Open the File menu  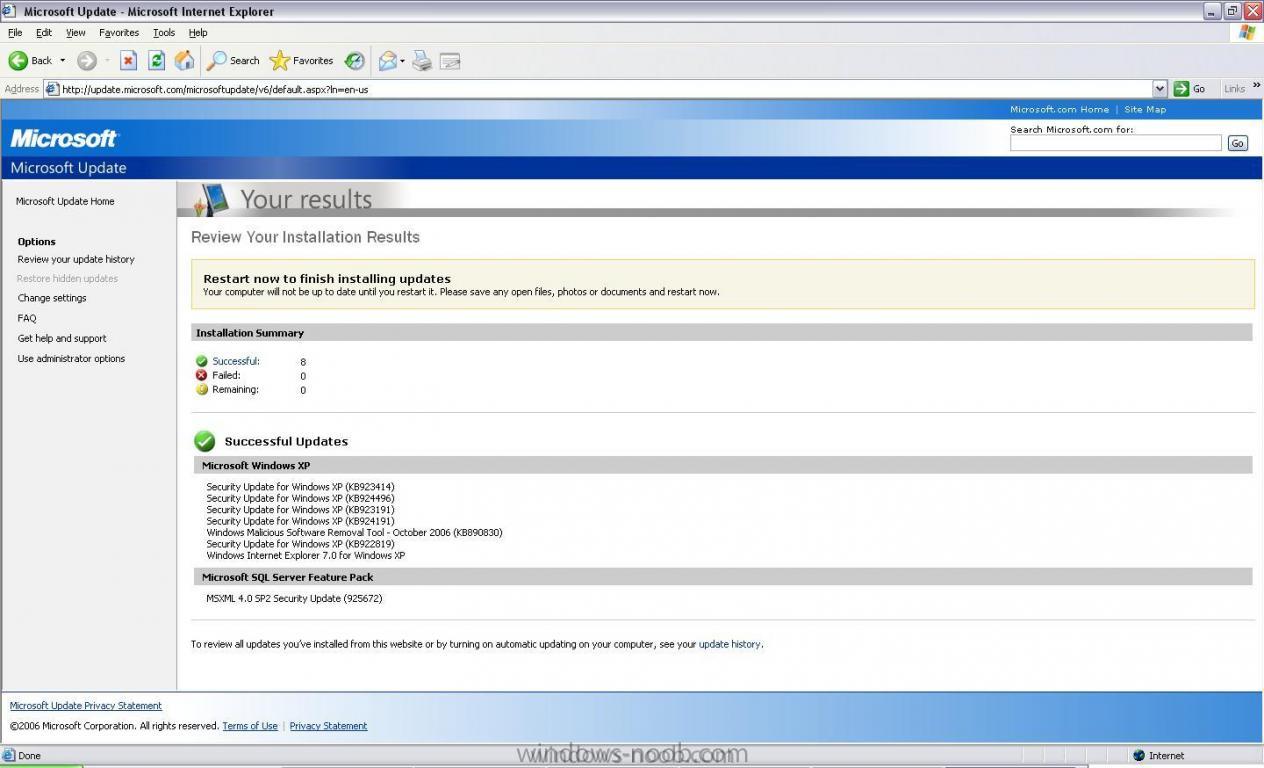click(x=15, y=33)
